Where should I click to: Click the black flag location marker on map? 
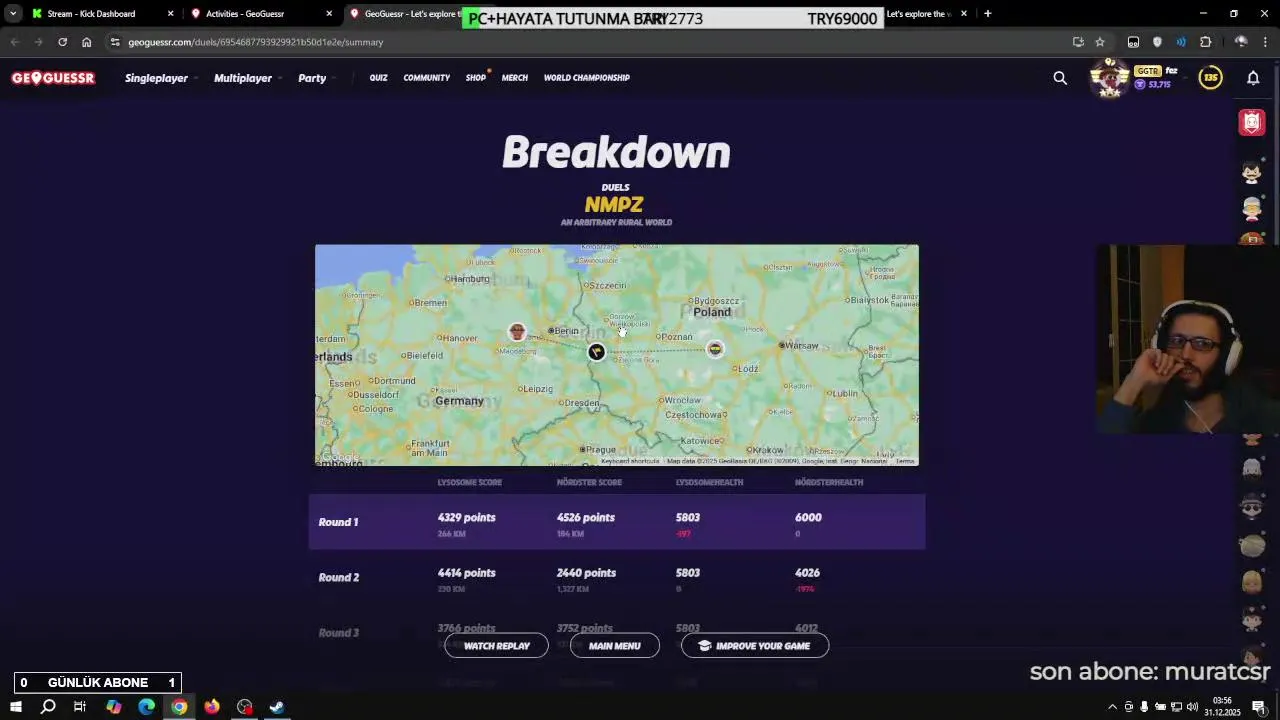pyautogui.click(x=596, y=351)
